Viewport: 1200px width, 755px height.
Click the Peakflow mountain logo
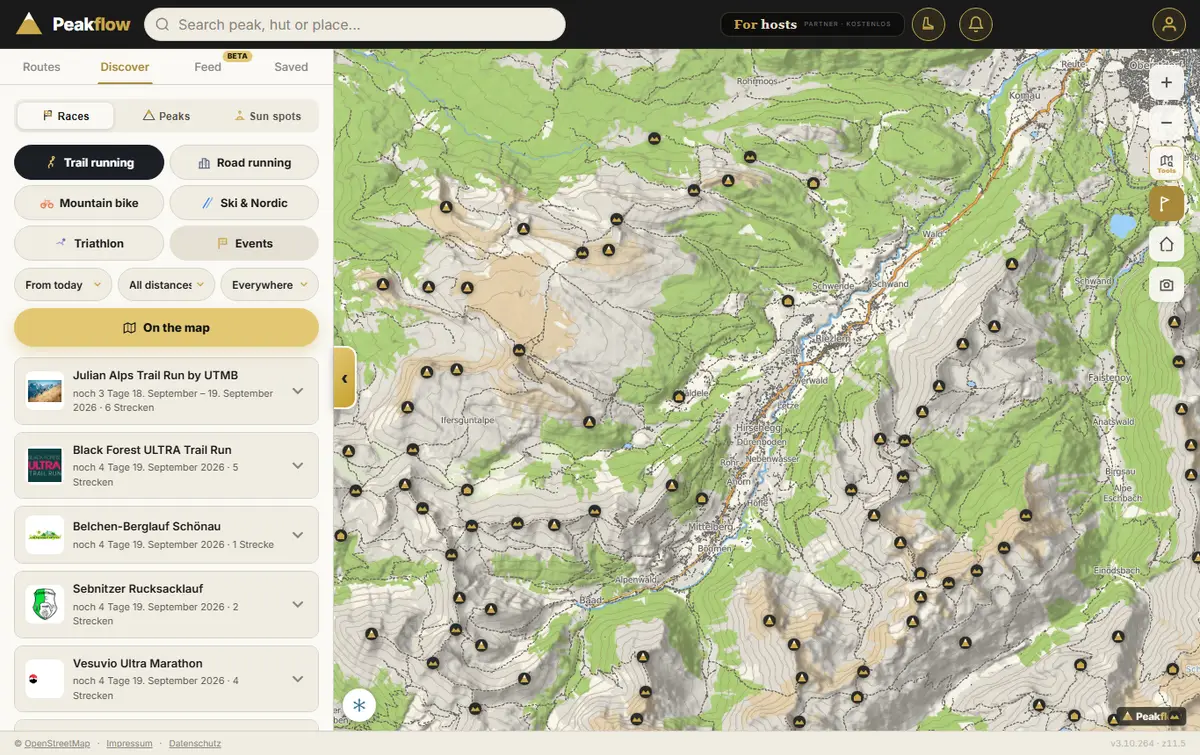pyautogui.click(x=29, y=24)
